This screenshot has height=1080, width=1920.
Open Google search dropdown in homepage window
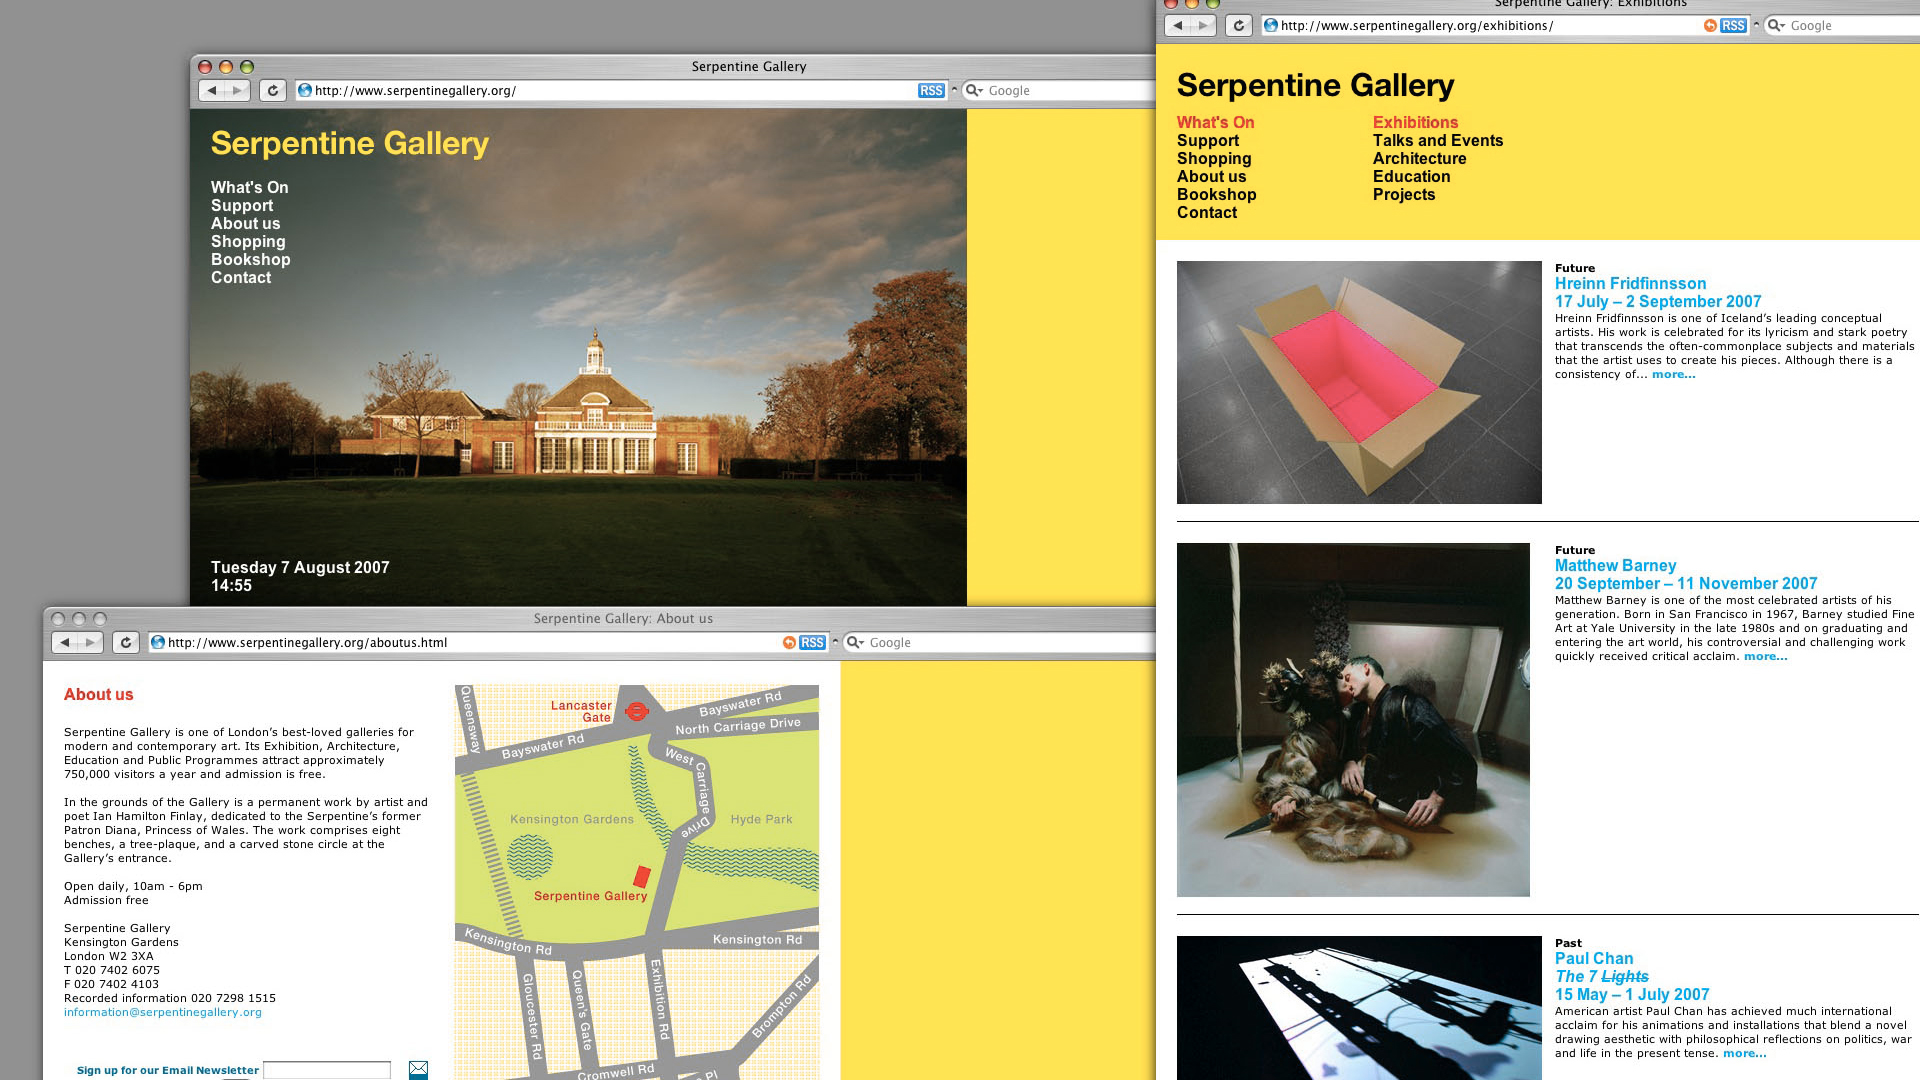973,91
